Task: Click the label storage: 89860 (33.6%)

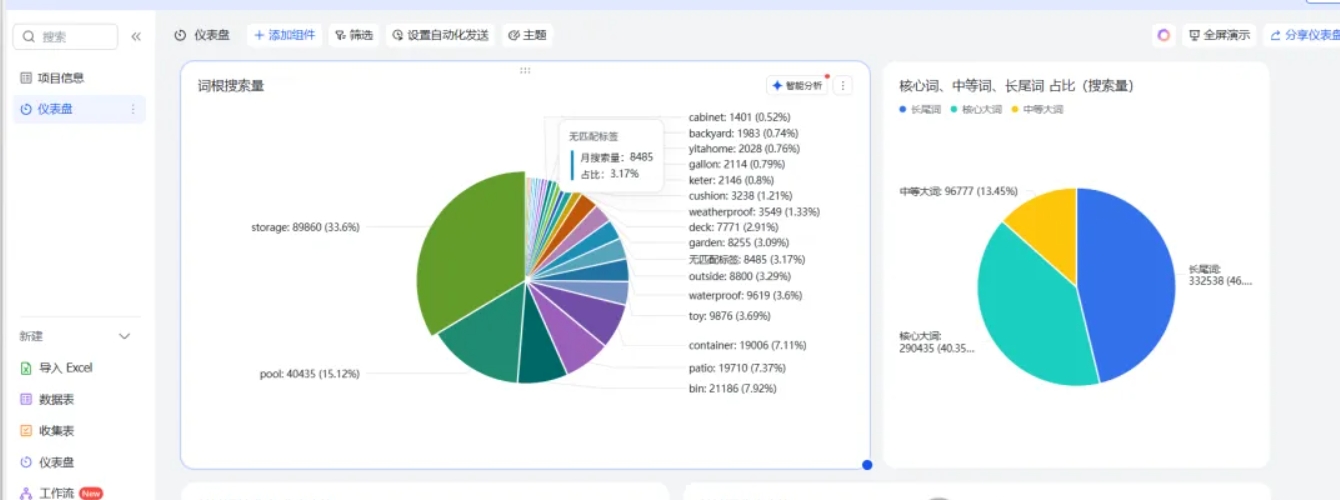Action: [305, 227]
